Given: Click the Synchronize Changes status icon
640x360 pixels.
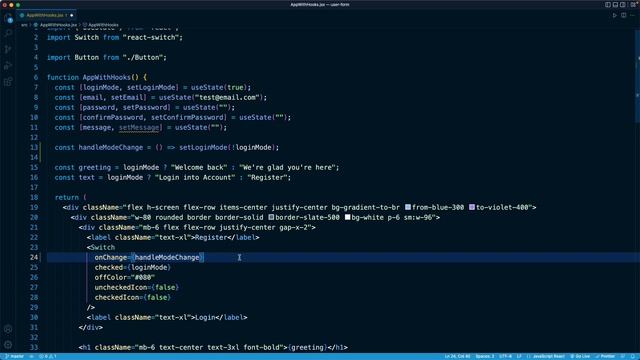Looking at the screenshot, I should coord(31,356).
